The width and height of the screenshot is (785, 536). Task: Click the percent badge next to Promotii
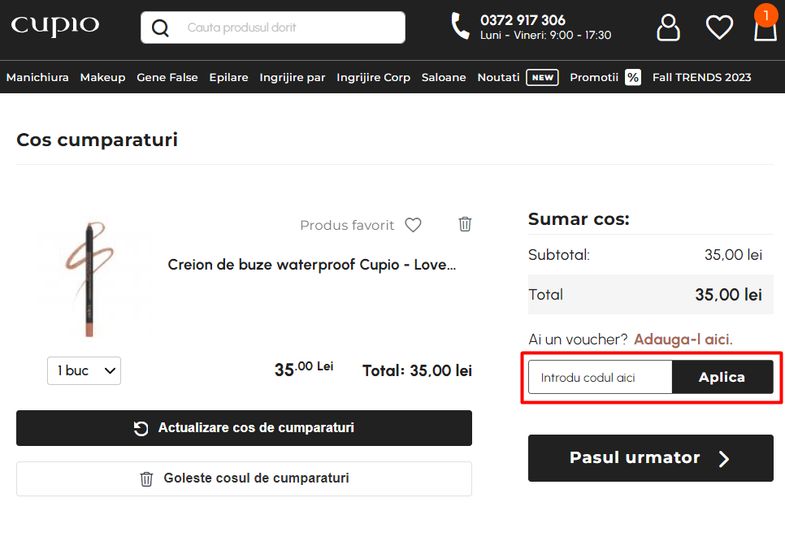[x=633, y=78]
